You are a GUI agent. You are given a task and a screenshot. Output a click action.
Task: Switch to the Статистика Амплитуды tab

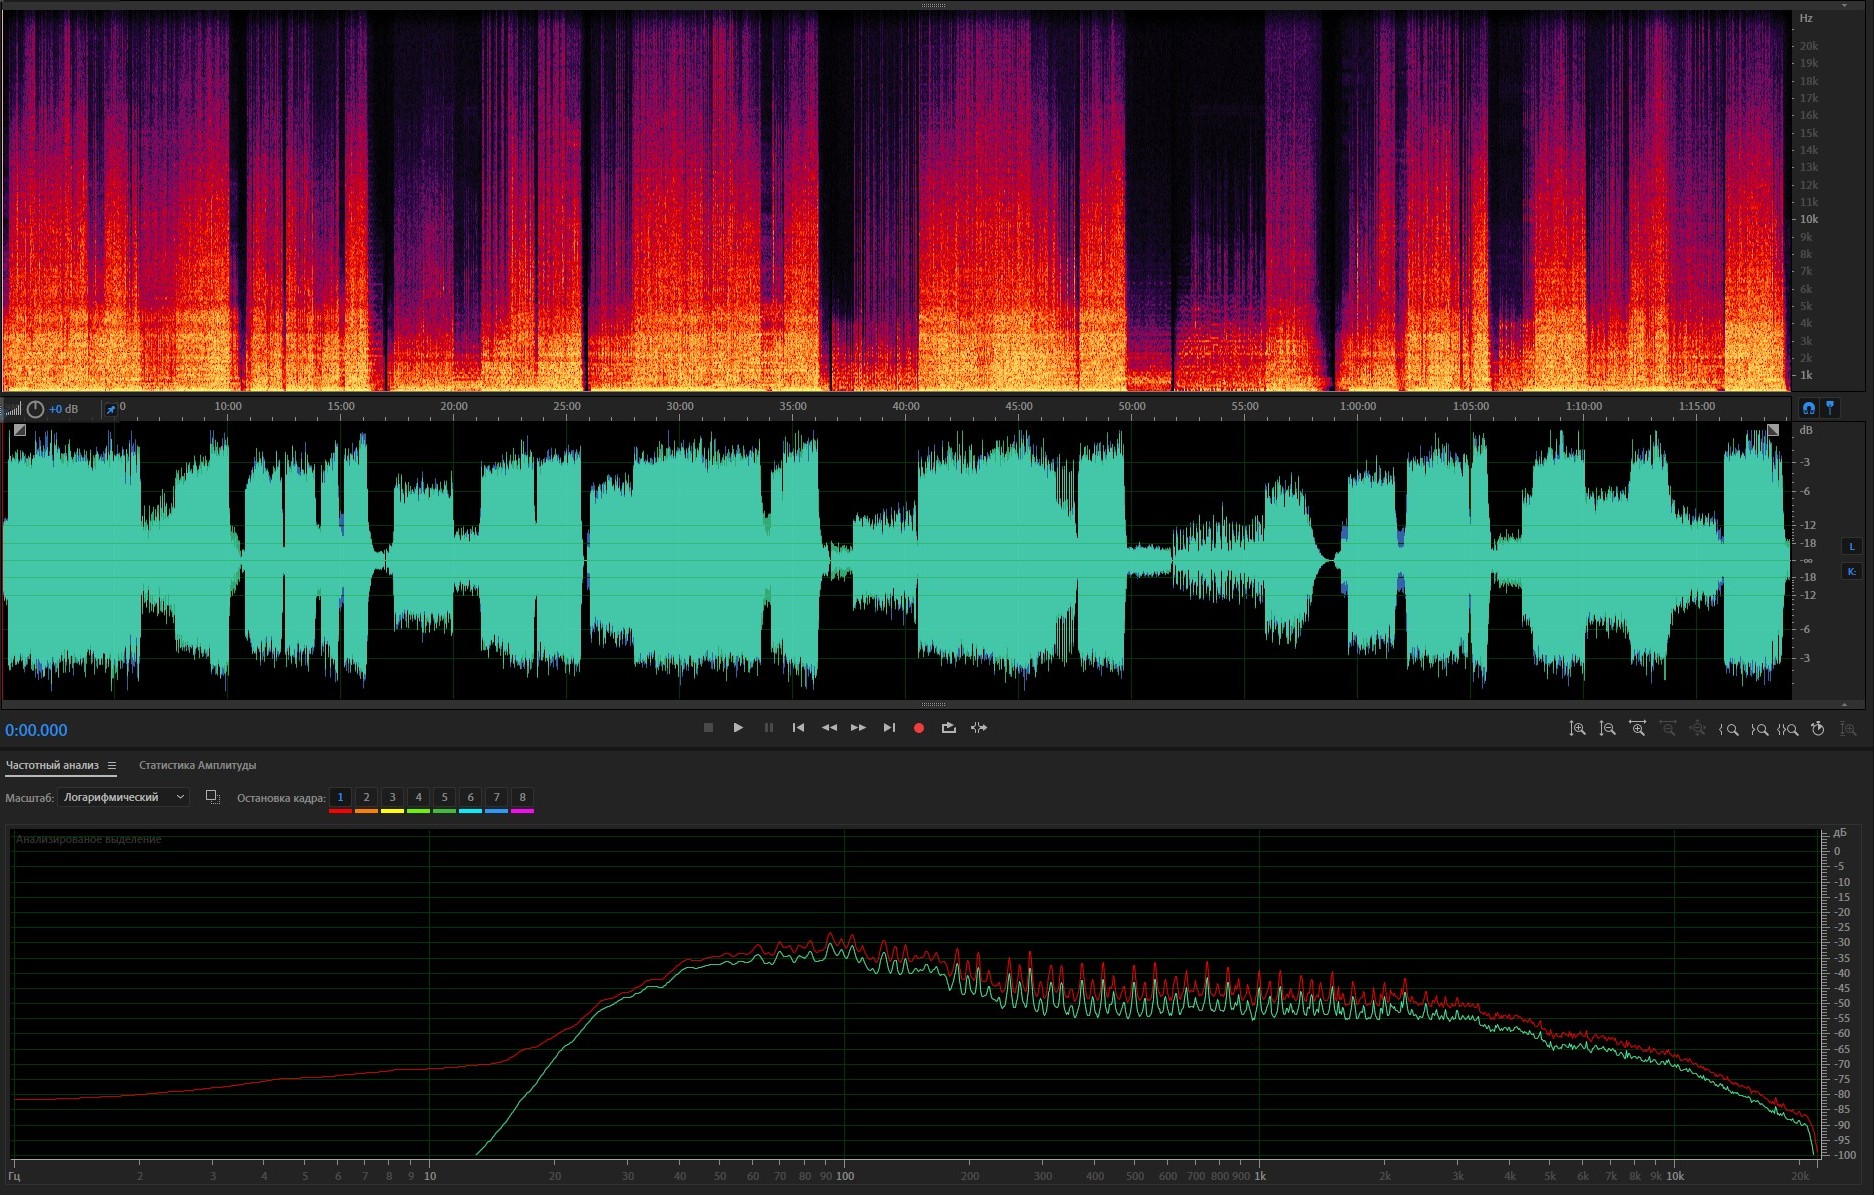point(197,766)
